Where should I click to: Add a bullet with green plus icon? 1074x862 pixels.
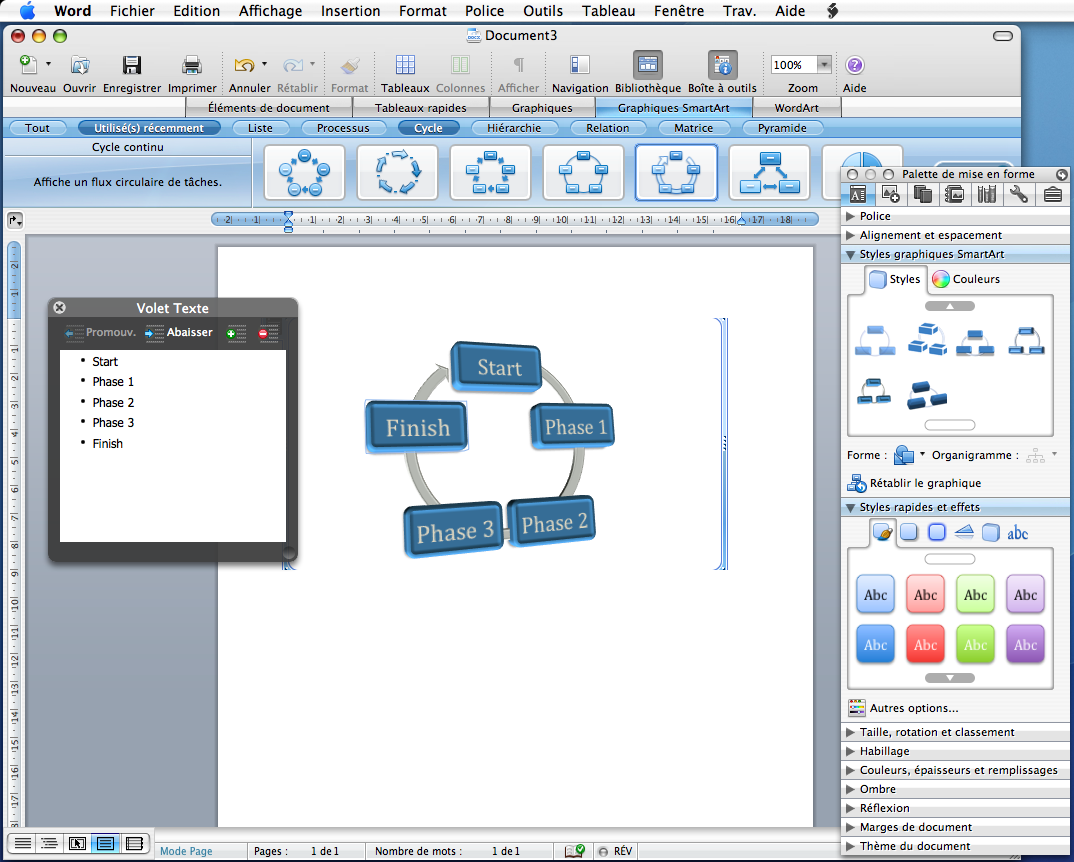pyautogui.click(x=237, y=333)
